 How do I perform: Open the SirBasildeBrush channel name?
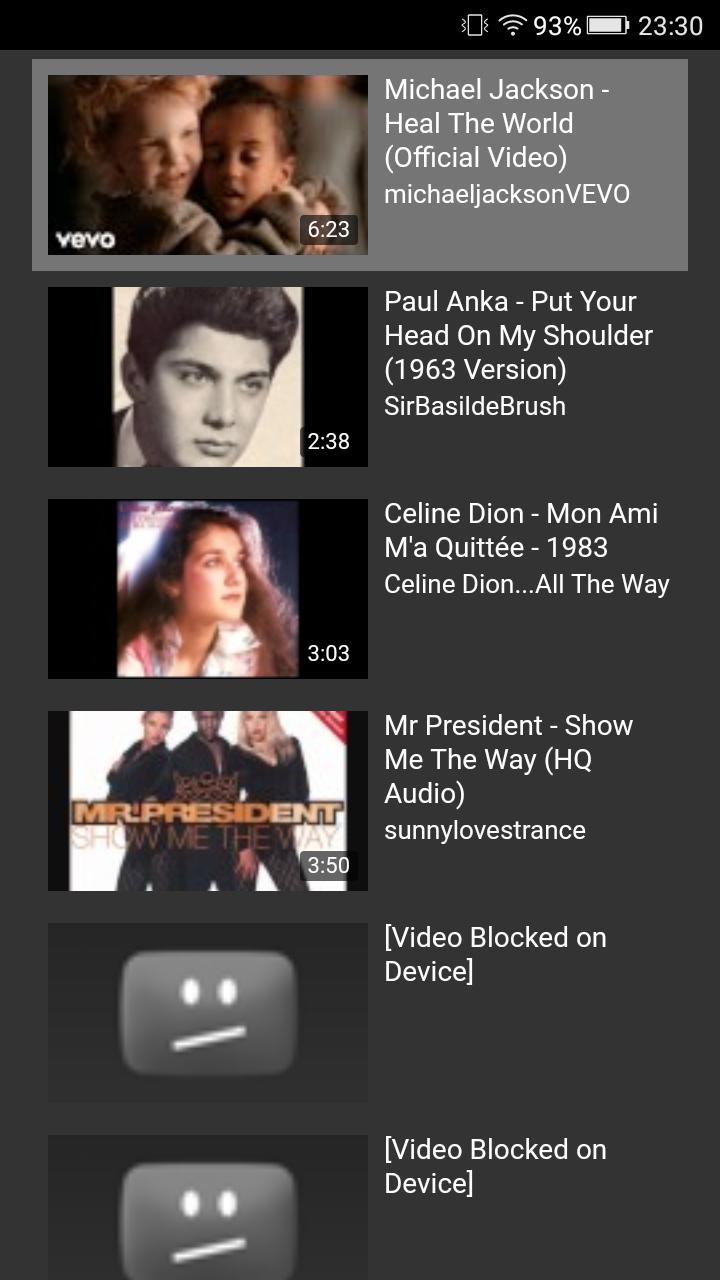coord(475,406)
